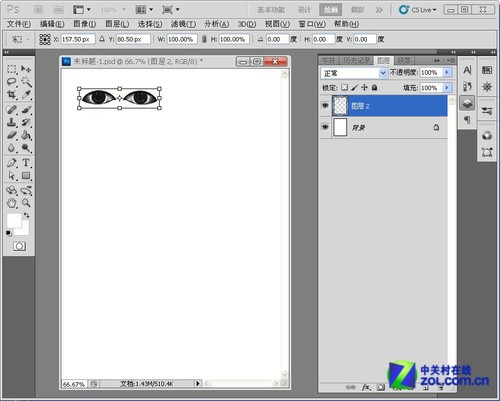Launch Bridge from the application bar
The height and width of the screenshot is (401, 500).
point(39,10)
